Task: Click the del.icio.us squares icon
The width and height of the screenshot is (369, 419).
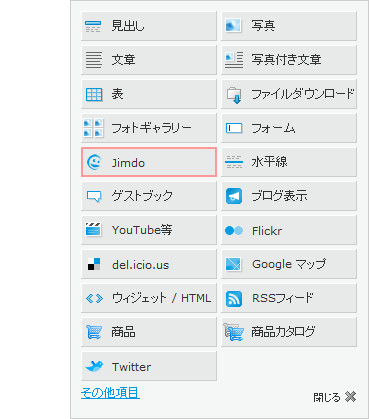Action: [94, 264]
